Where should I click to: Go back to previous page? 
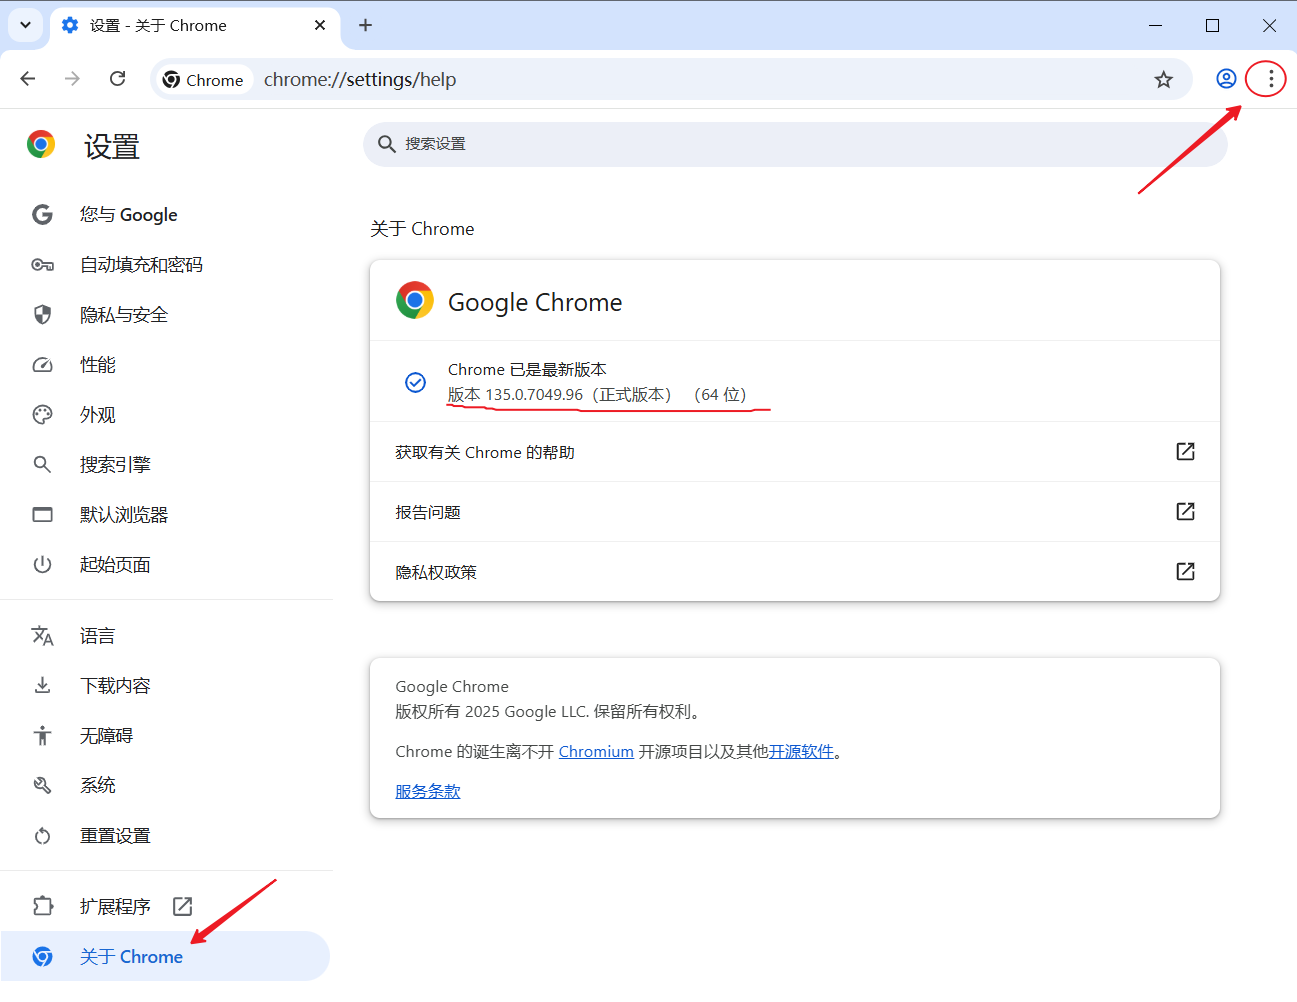pos(28,79)
